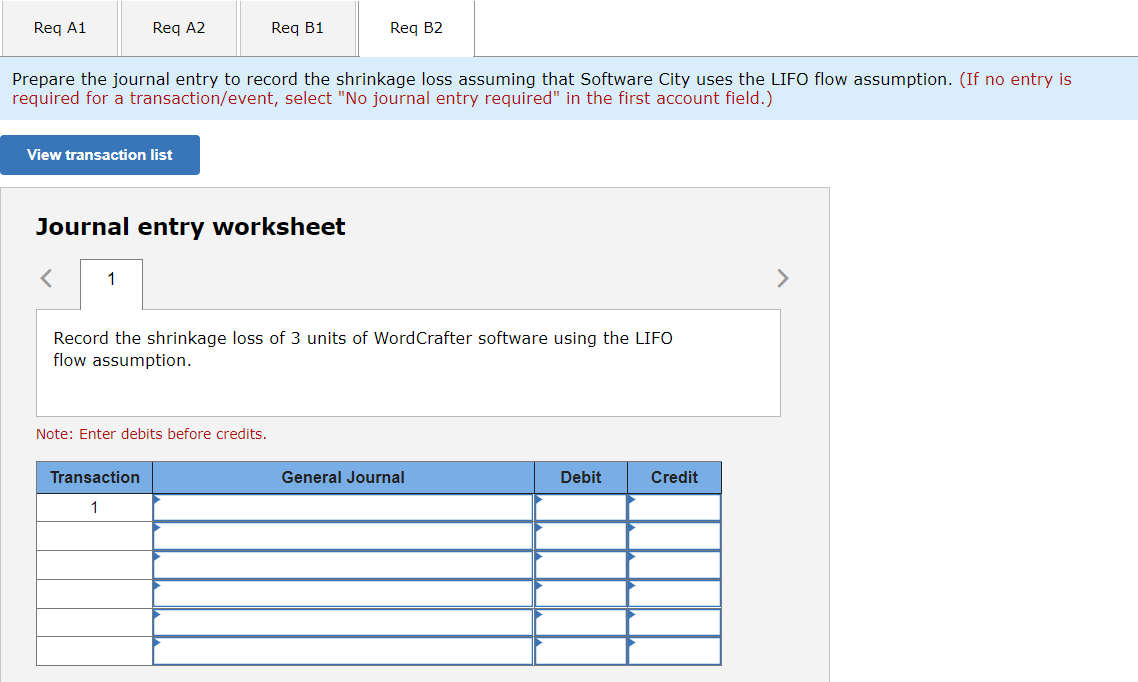Switch to the Req A1 tab
This screenshot has height=682, width=1138.
59,28
